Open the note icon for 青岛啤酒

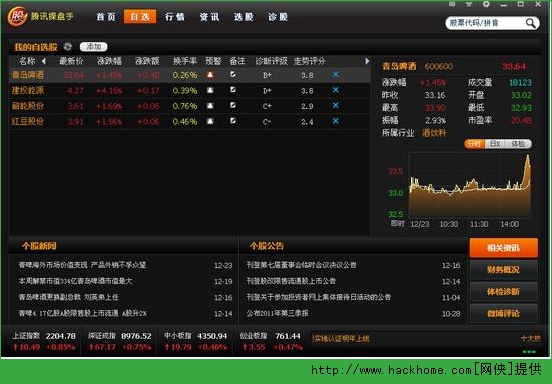point(233,74)
